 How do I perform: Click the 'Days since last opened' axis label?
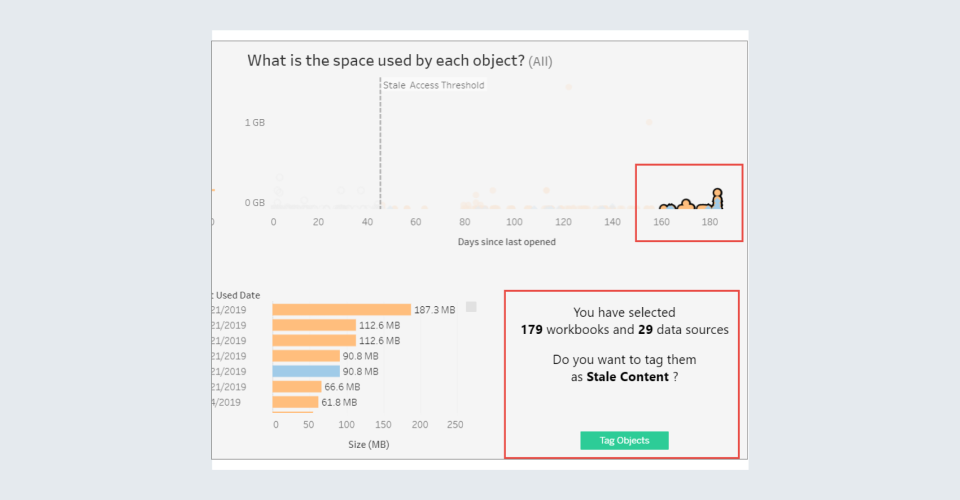(x=507, y=242)
